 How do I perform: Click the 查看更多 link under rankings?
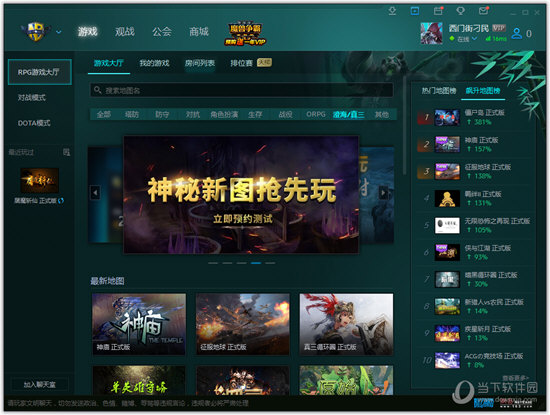(x=515, y=378)
